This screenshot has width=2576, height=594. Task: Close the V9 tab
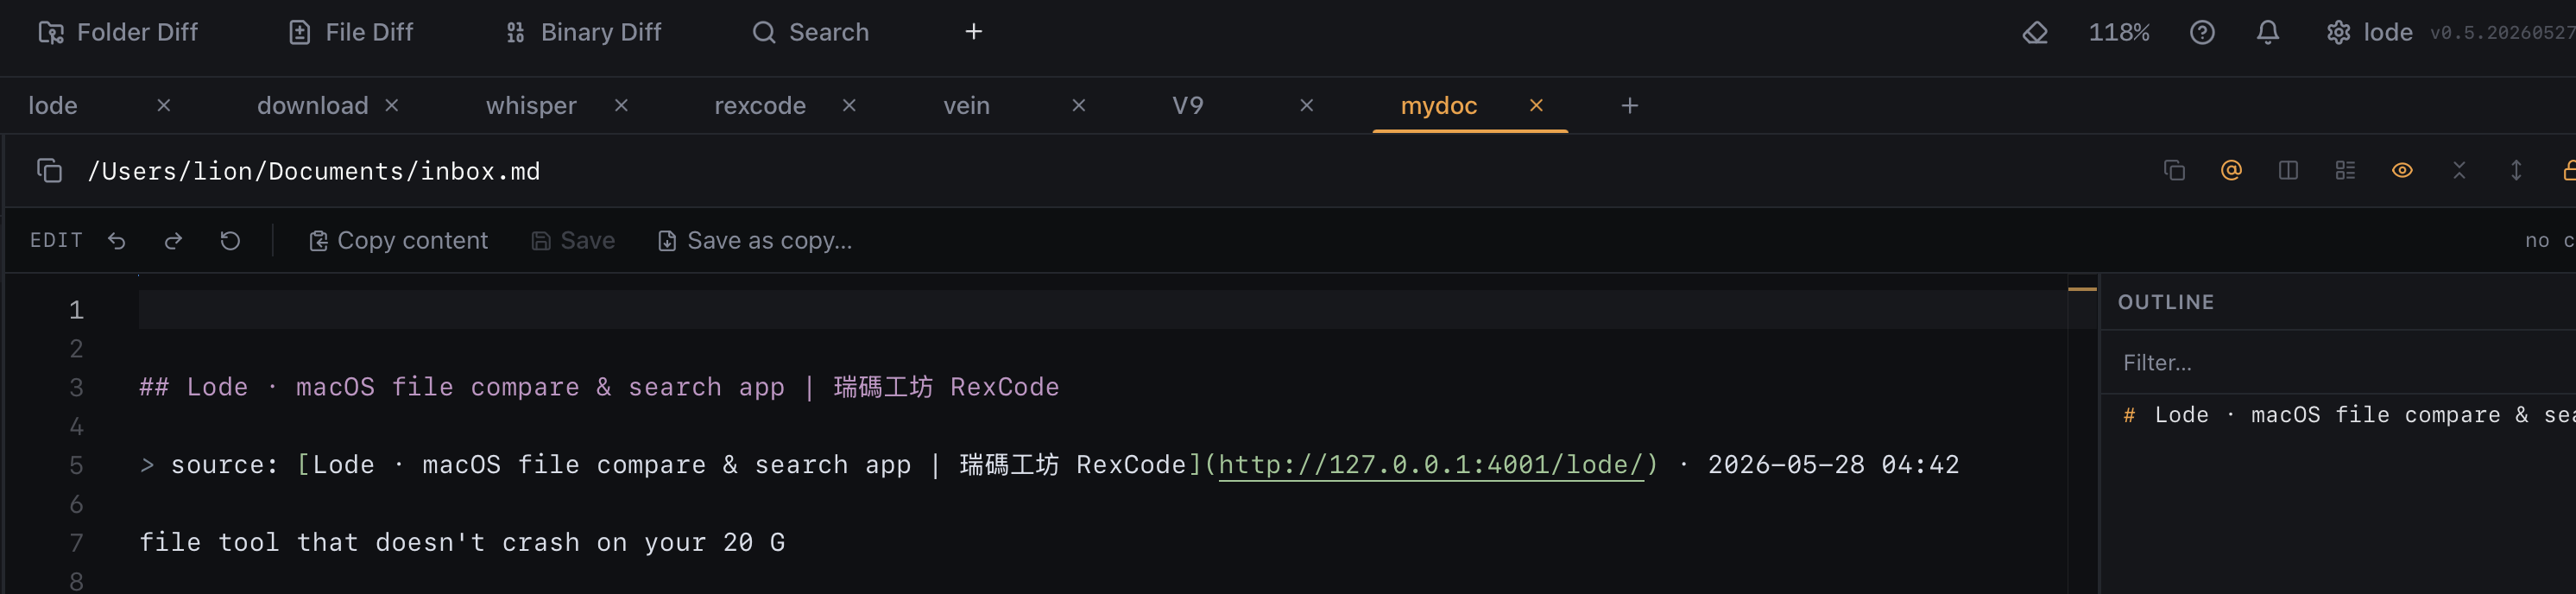point(1306,105)
